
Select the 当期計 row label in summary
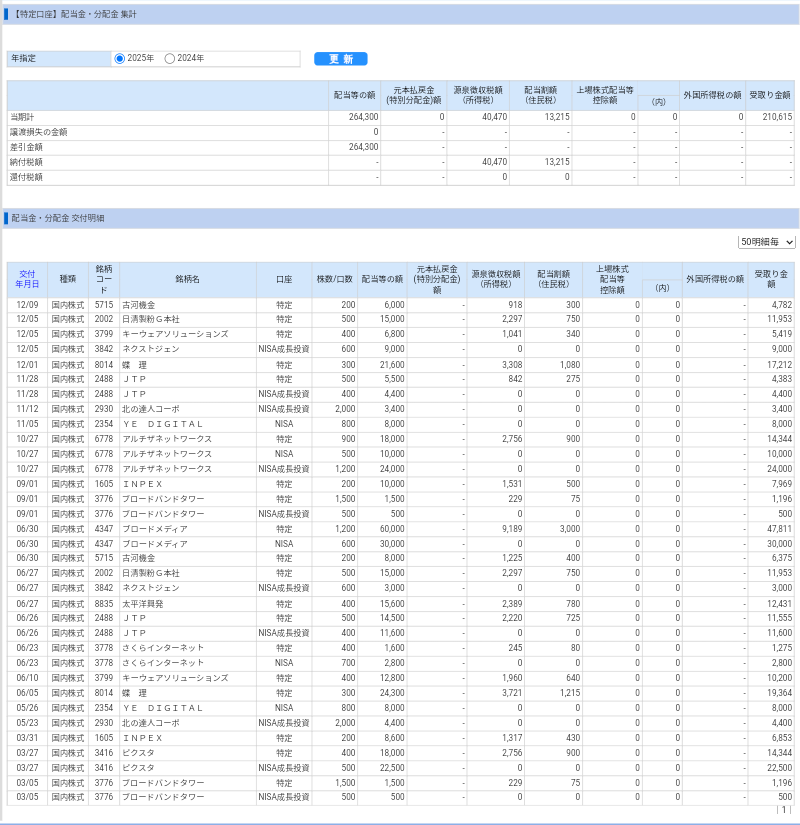pyautogui.click(x=23, y=117)
